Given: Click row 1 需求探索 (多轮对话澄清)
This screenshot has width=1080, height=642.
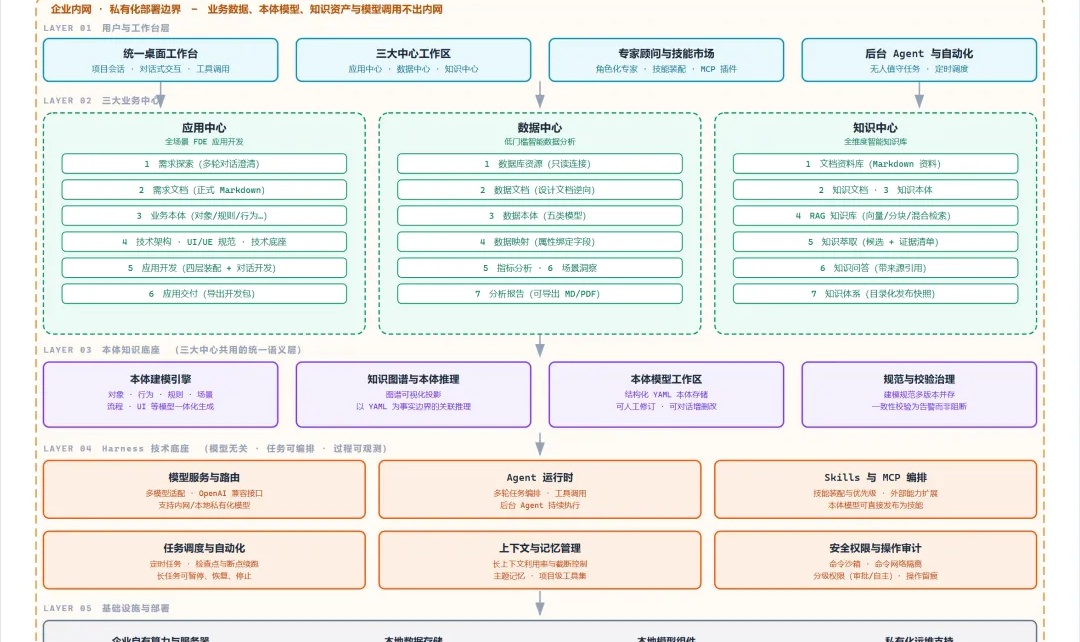Looking at the screenshot, I should (204, 164).
